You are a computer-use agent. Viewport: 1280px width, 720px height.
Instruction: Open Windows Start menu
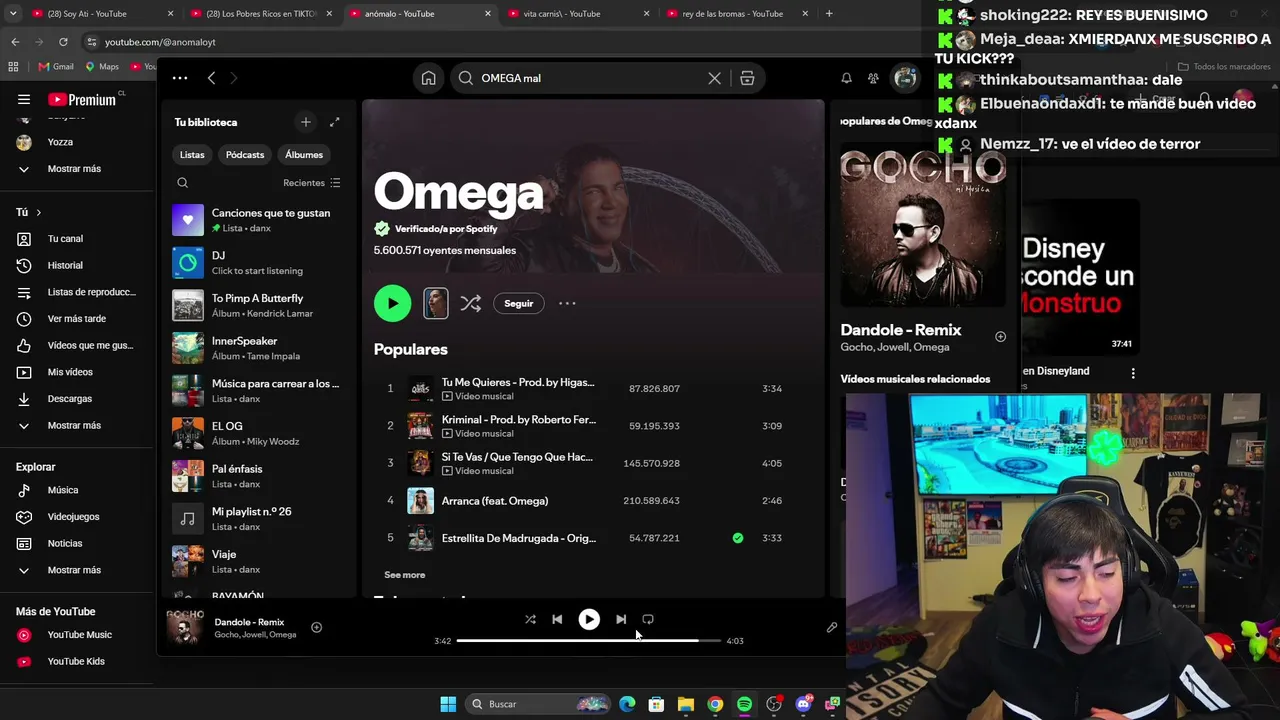[x=448, y=704]
